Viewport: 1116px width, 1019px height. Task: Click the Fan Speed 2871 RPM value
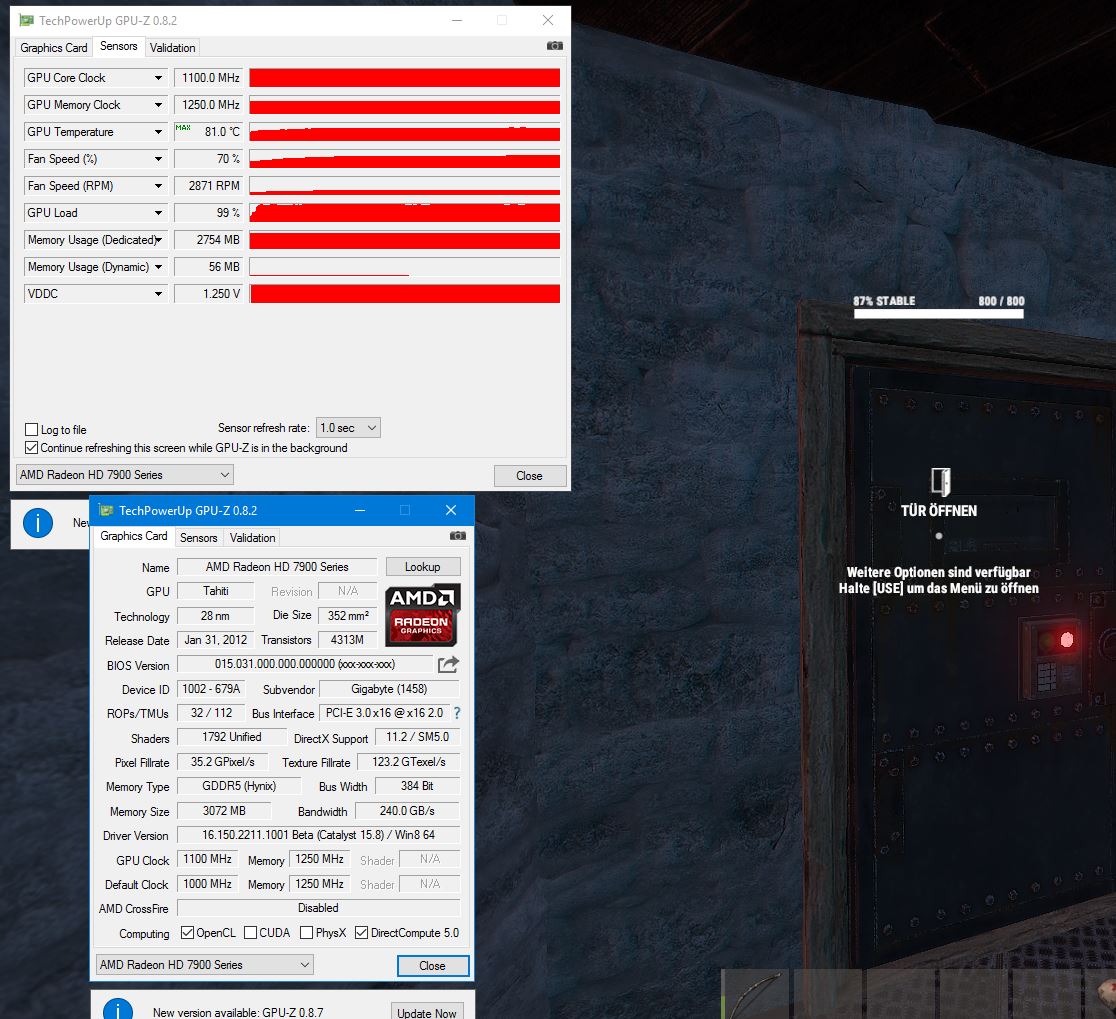click(x=208, y=186)
